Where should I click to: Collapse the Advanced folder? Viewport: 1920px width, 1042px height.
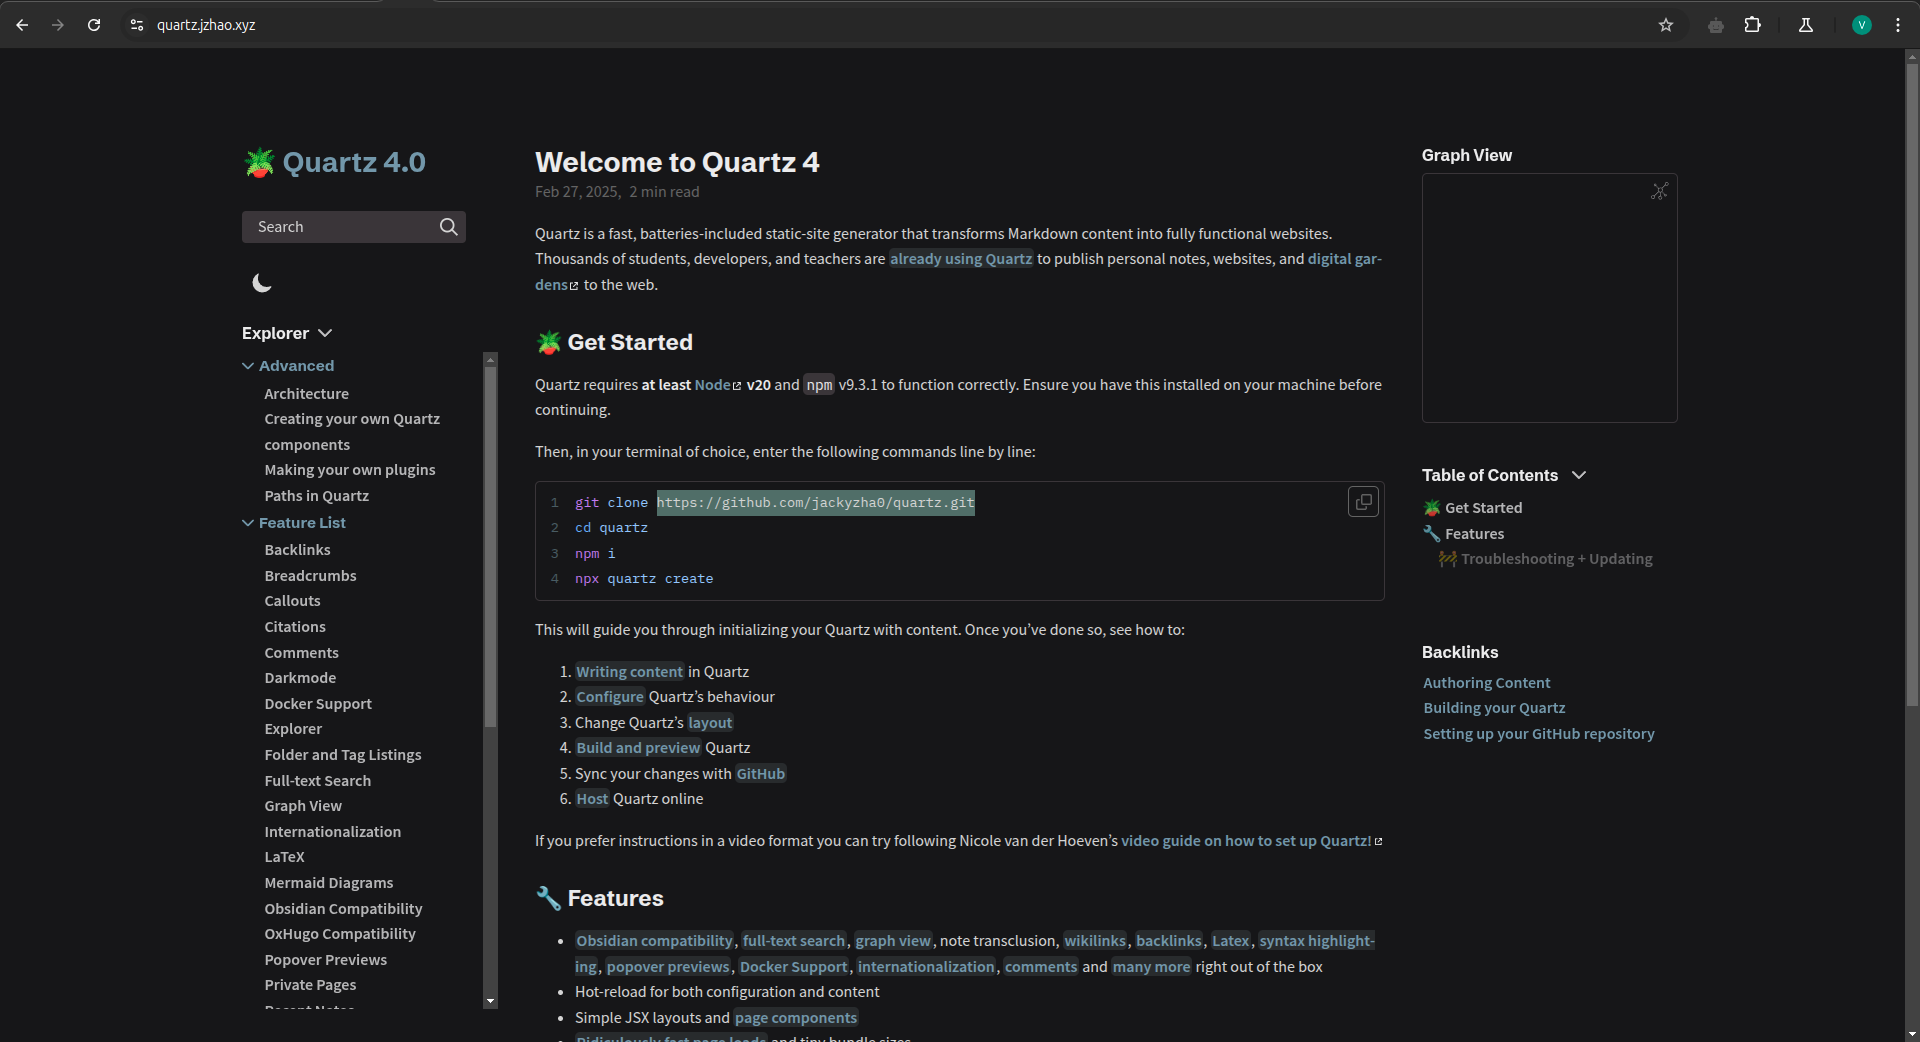pos(248,366)
